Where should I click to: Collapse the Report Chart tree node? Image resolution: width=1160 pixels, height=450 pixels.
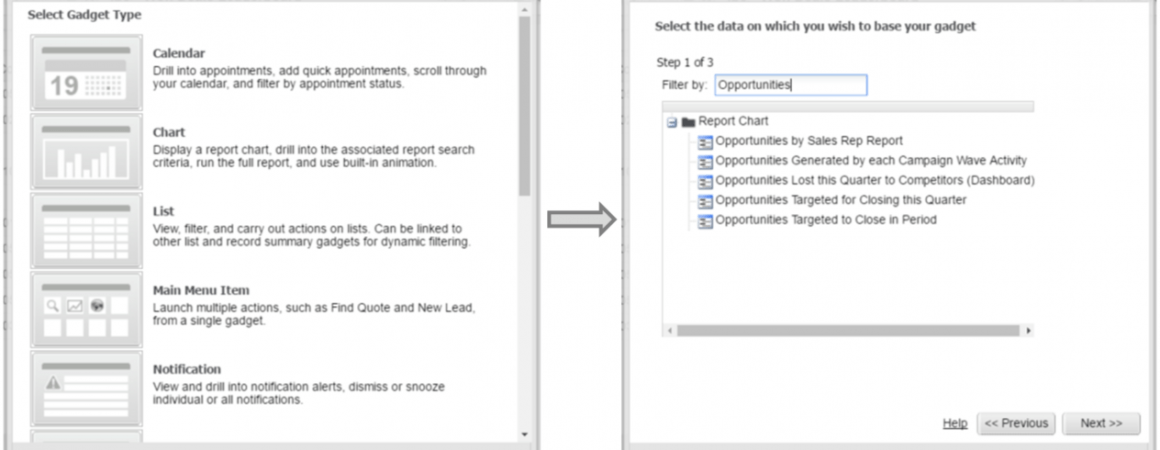672,122
